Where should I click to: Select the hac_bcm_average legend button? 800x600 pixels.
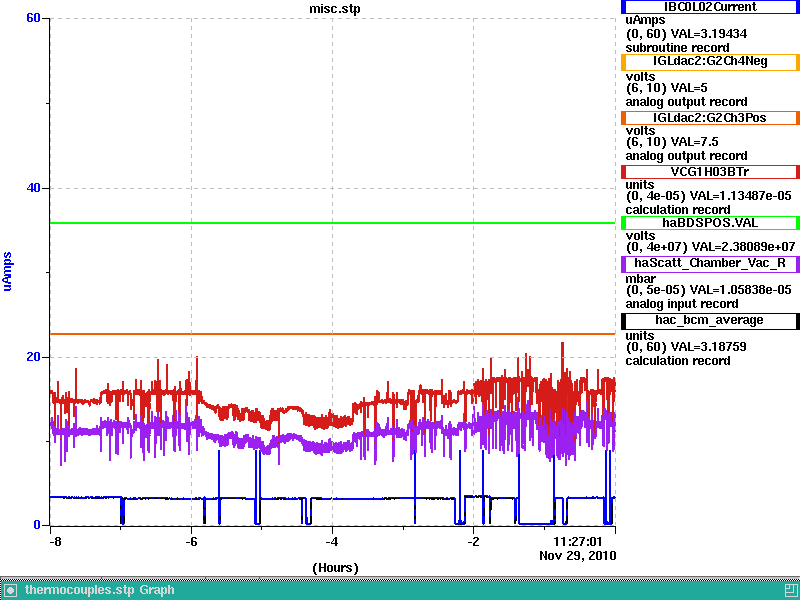tap(710, 321)
